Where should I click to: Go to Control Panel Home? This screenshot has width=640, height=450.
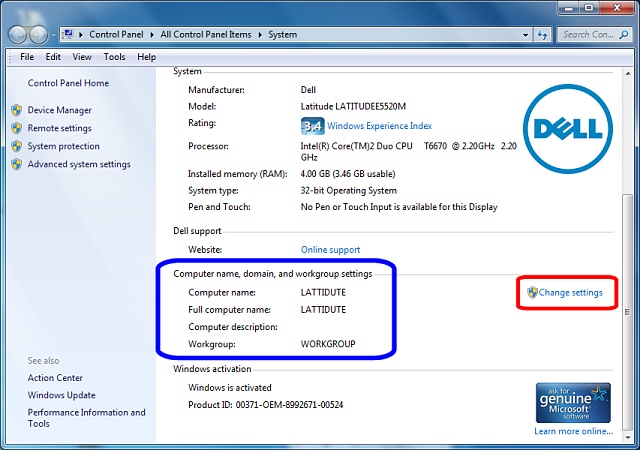click(68, 83)
